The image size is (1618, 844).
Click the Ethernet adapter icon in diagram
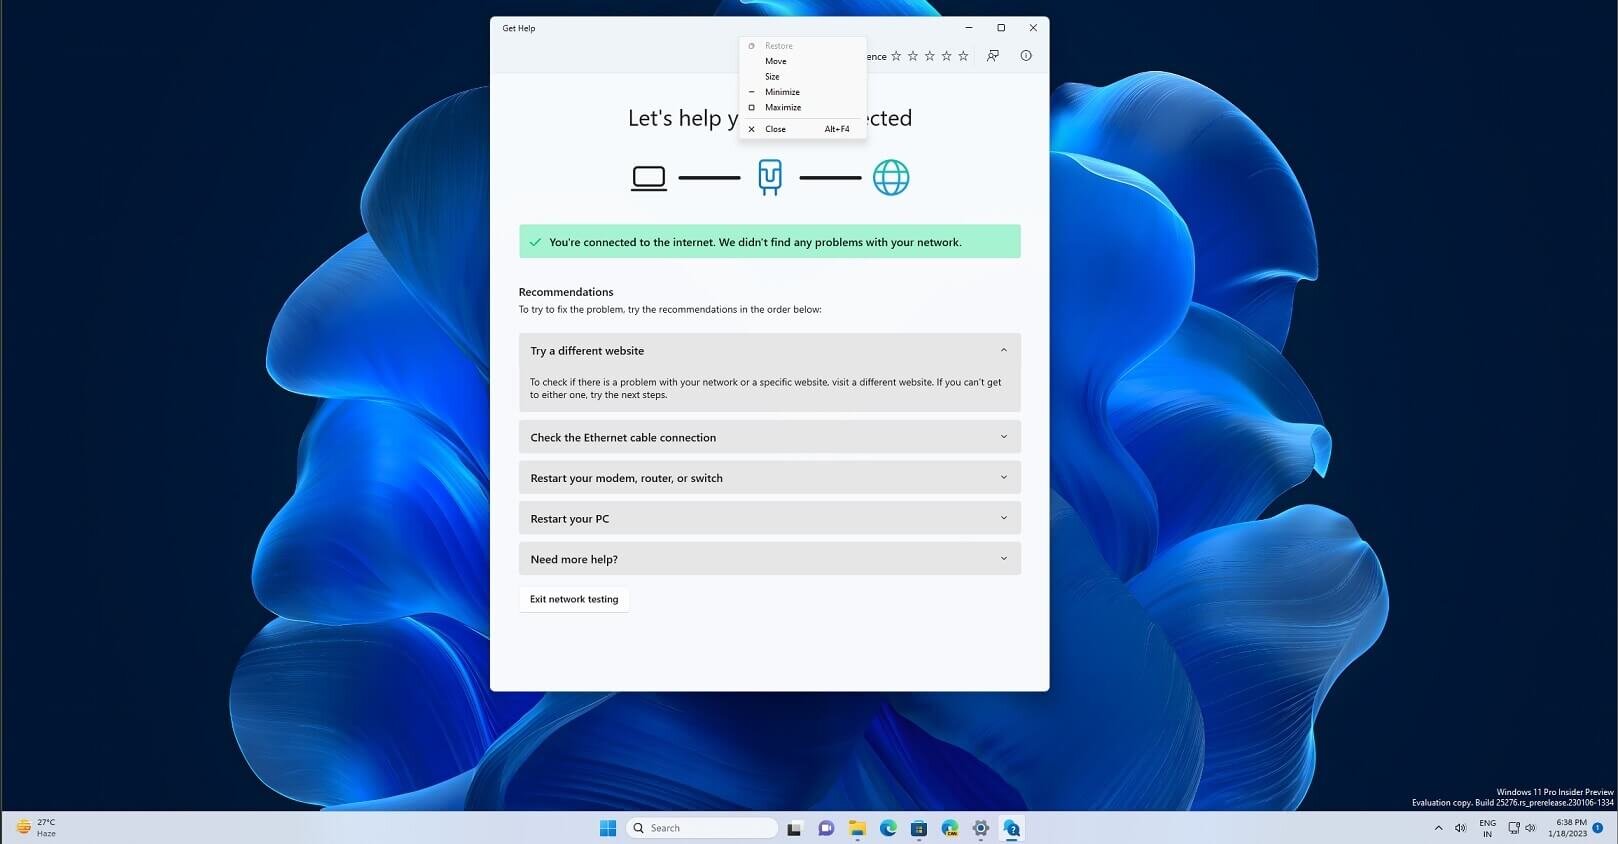coord(770,177)
